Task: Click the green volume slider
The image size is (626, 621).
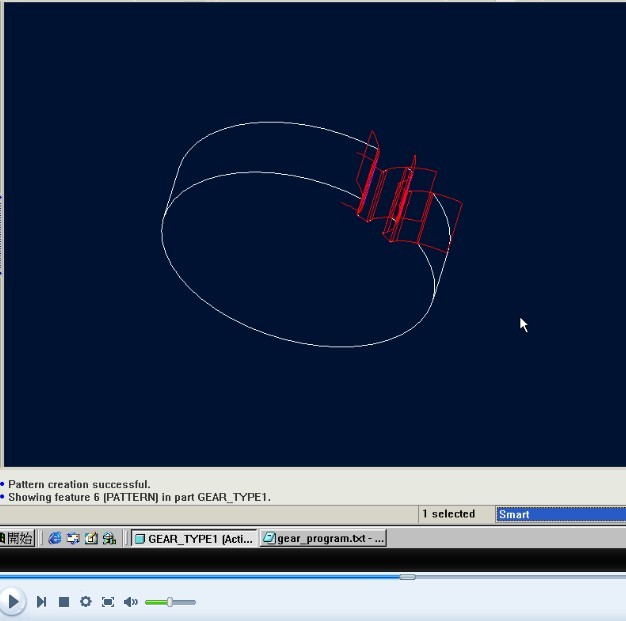Action: [170, 602]
